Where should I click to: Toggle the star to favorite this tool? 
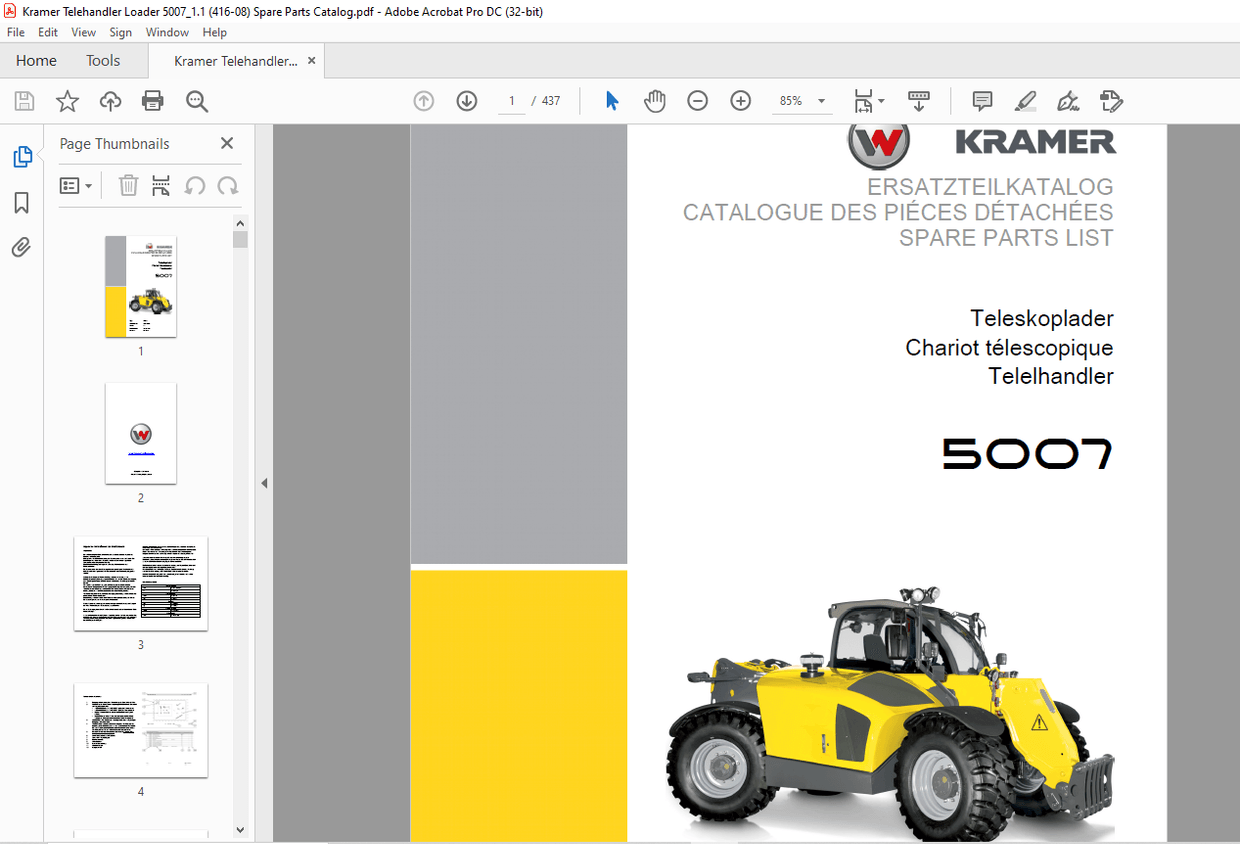[x=66, y=100]
